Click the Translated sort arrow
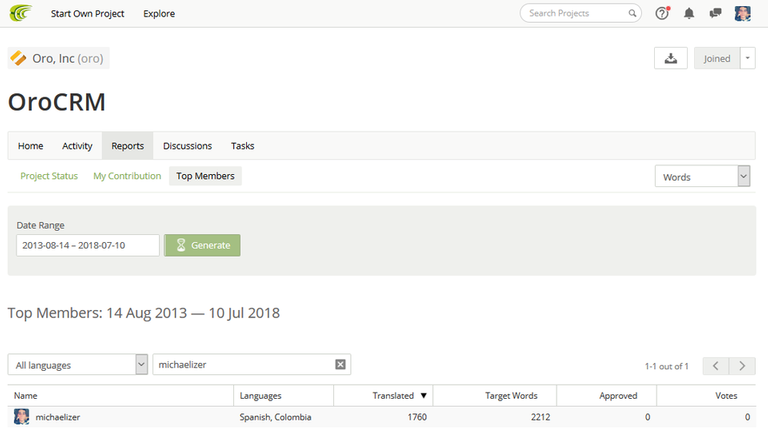Image resolution: width=768 pixels, height=438 pixels. coord(424,395)
